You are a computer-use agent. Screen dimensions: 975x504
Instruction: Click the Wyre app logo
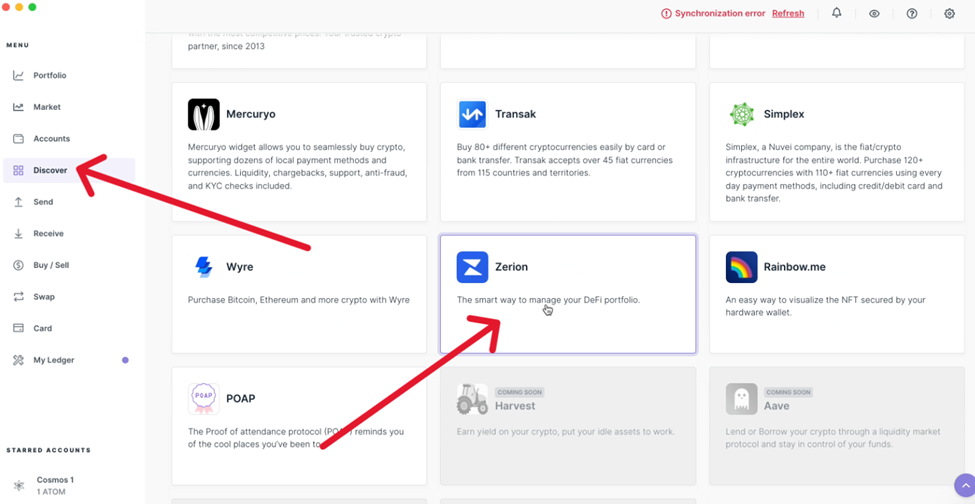pos(204,267)
